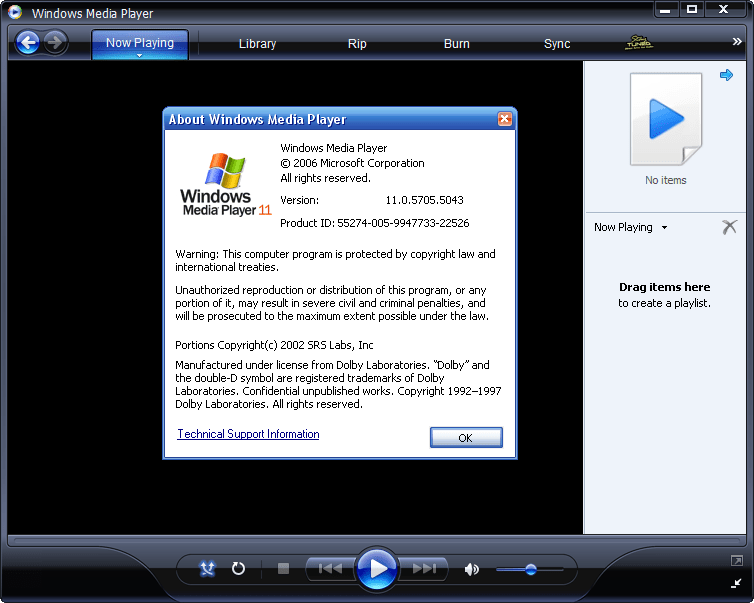Expand the Now Playing tab arrow menu
The image size is (754, 603).
tap(140, 56)
